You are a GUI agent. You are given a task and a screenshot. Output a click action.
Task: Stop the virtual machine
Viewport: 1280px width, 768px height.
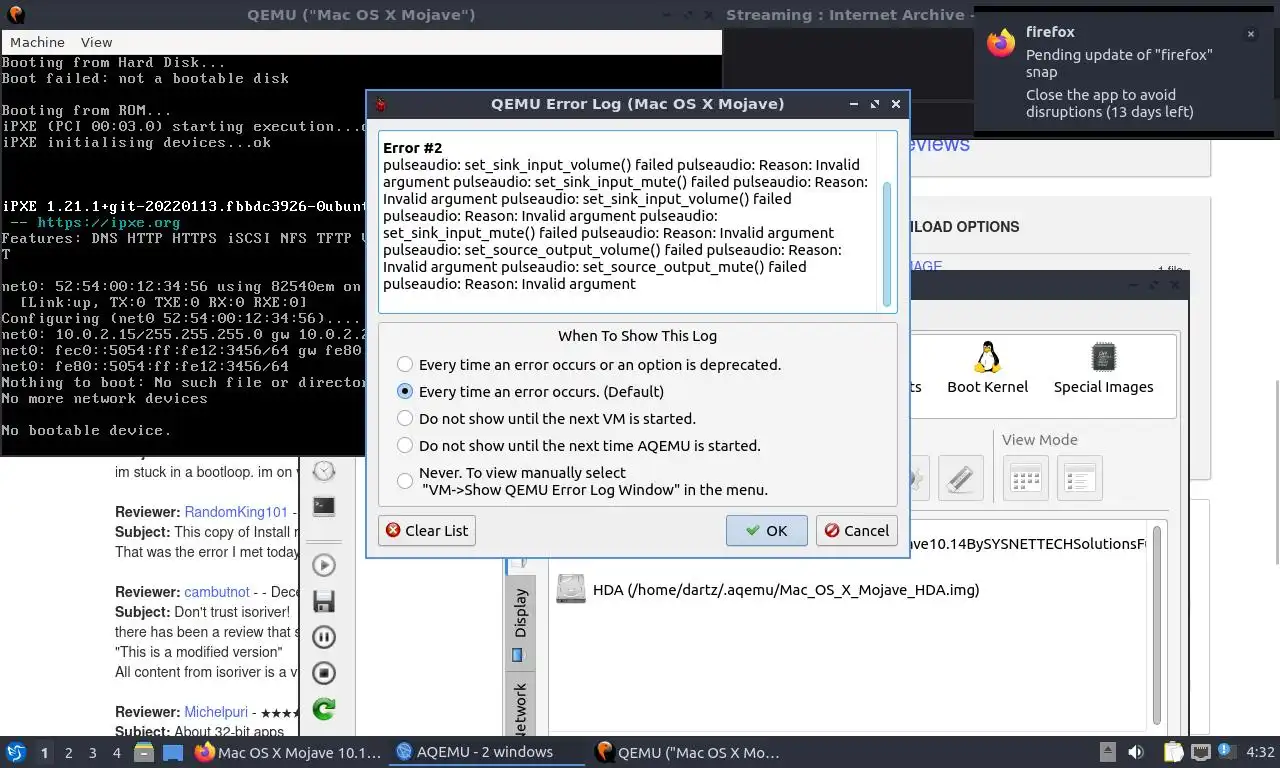324,673
